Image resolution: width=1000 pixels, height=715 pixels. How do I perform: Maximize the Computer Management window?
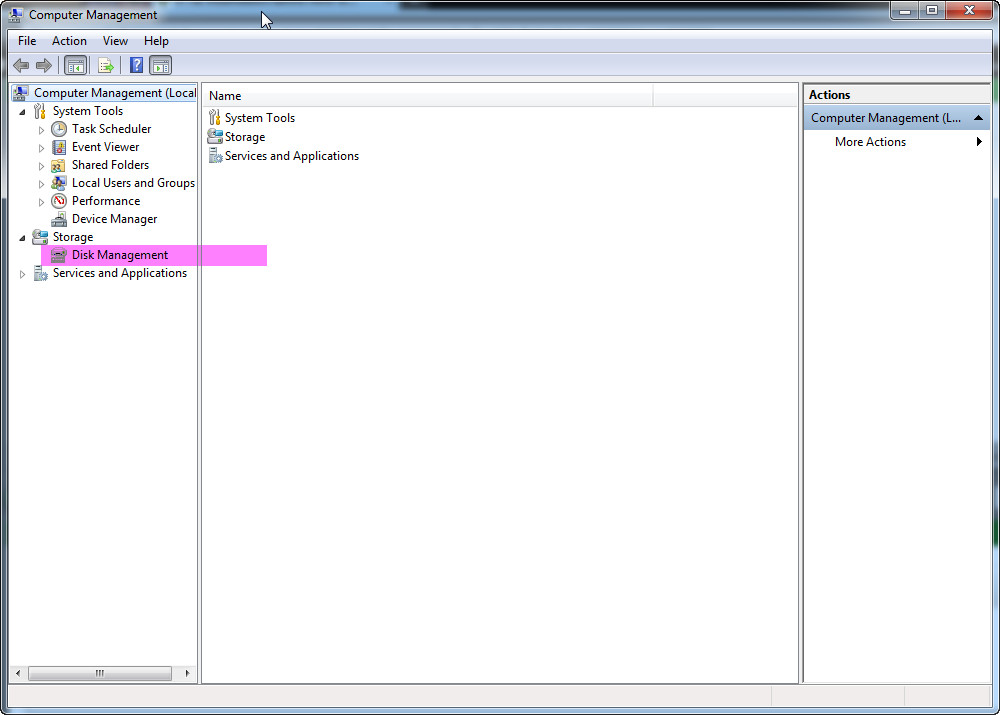pyautogui.click(x=932, y=10)
